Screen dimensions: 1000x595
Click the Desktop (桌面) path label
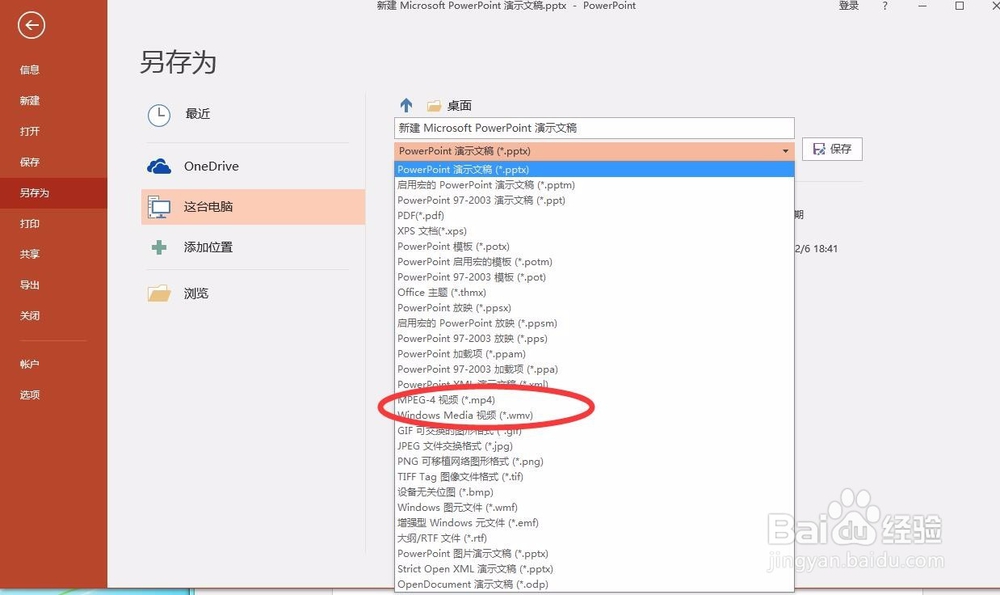pos(459,106)
